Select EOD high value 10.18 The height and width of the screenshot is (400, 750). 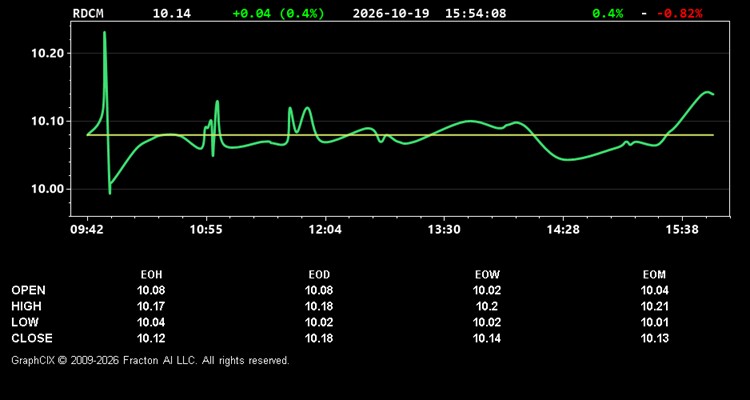(x=319, y=306)
